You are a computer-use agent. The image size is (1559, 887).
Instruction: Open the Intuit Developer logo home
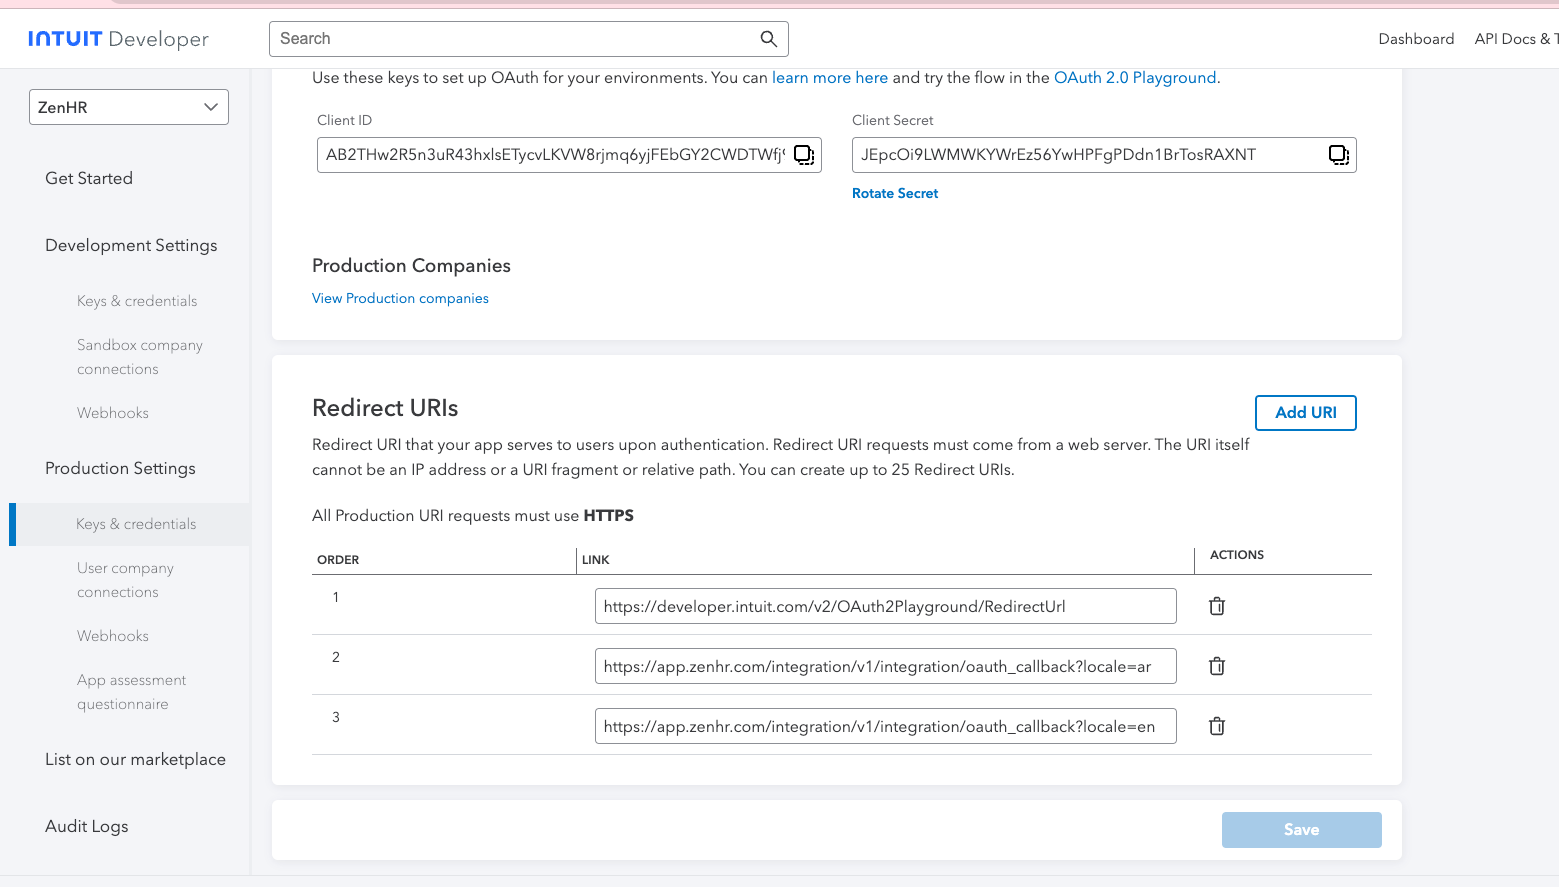[x=118, y=39]
